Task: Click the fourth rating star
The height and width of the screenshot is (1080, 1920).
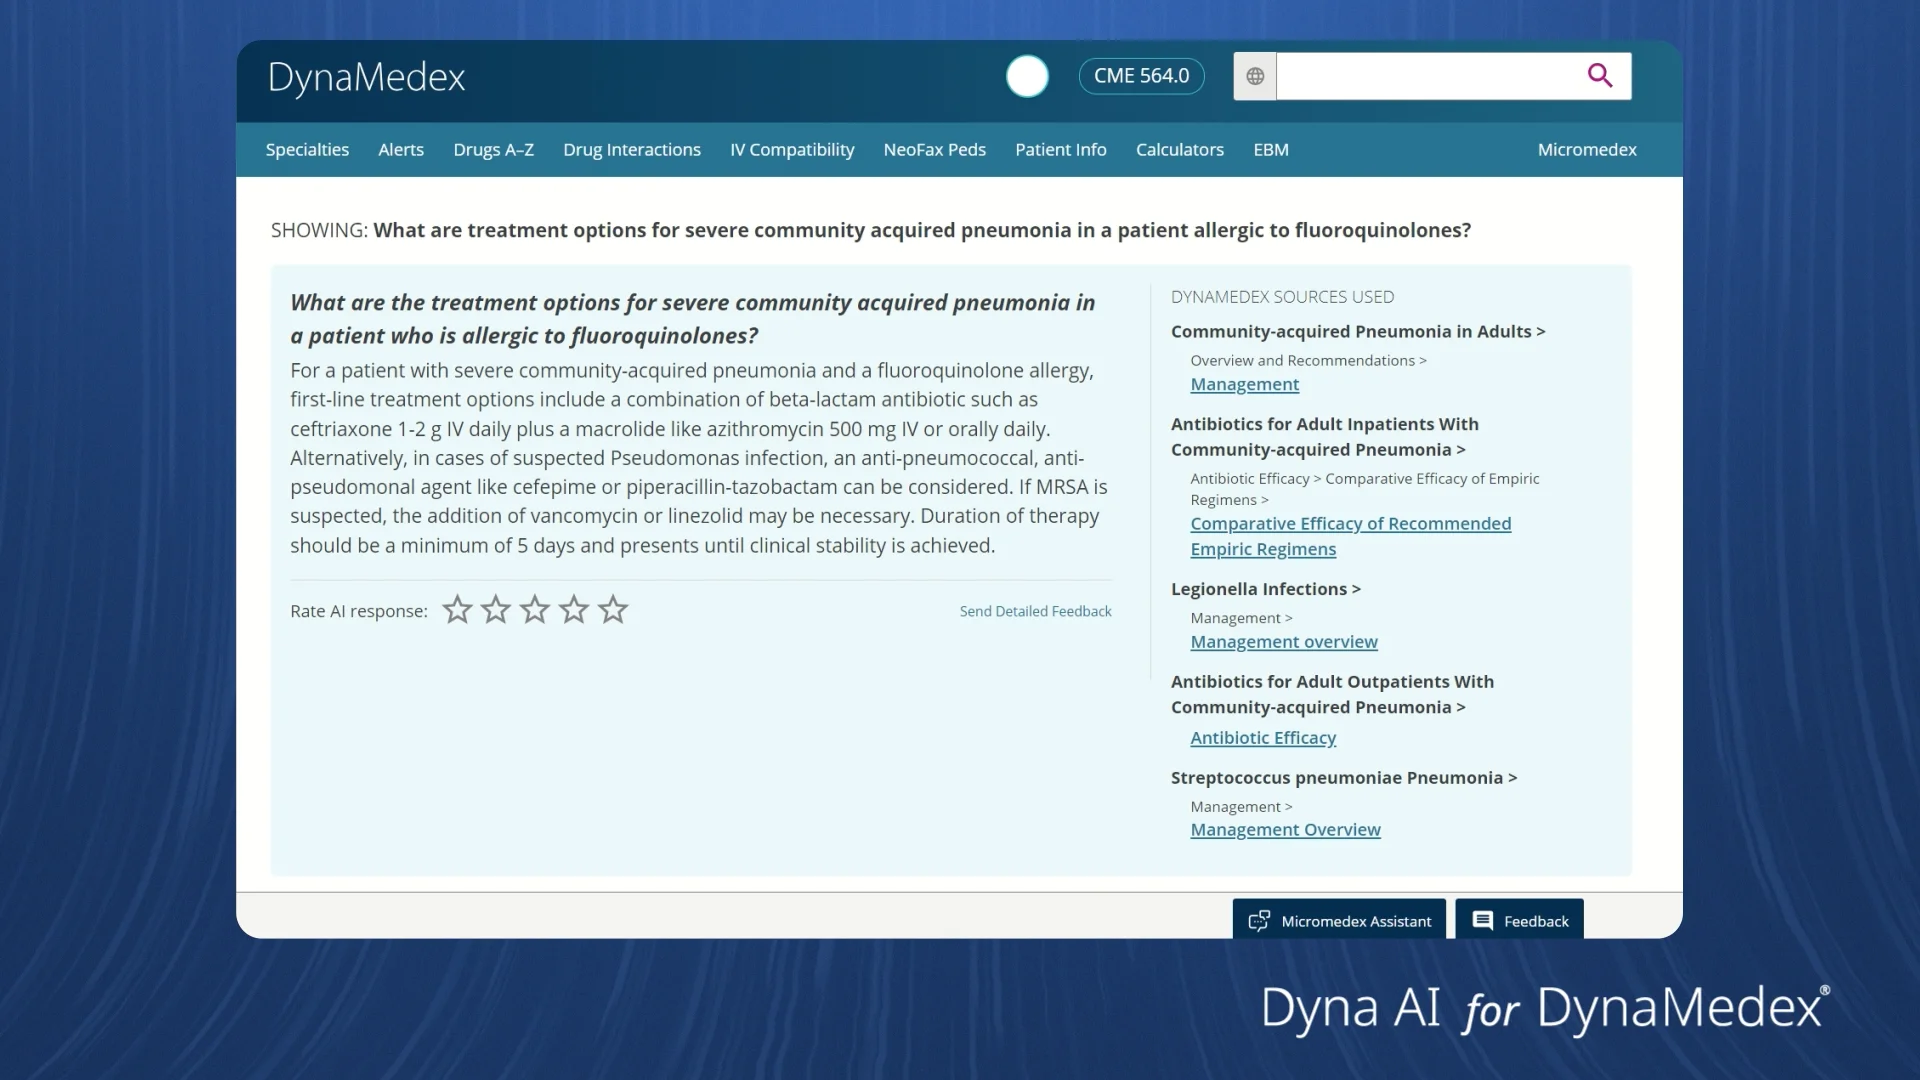Action: (x=573, y=609)
